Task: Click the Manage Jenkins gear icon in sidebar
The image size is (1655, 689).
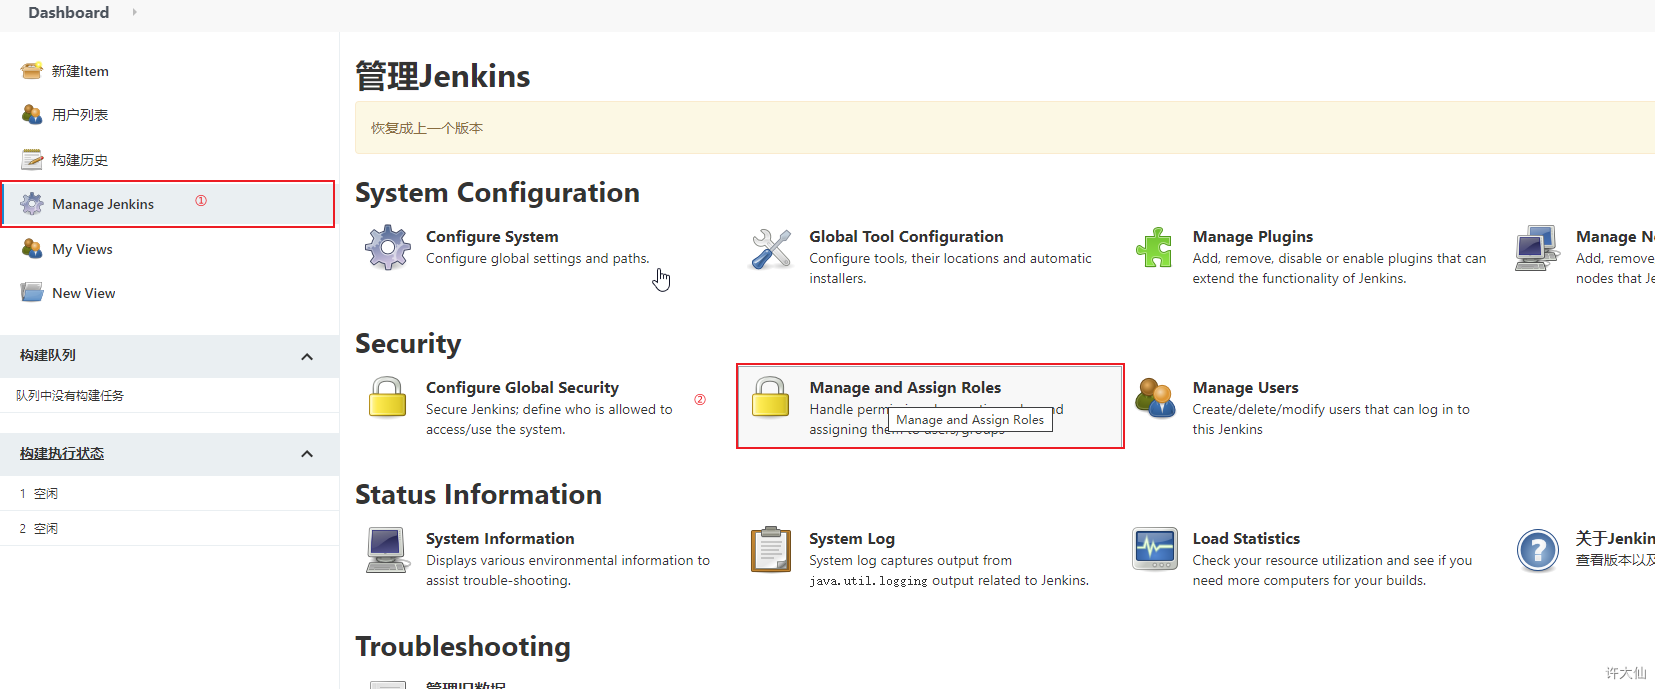Action: click(x=32, y=204)
